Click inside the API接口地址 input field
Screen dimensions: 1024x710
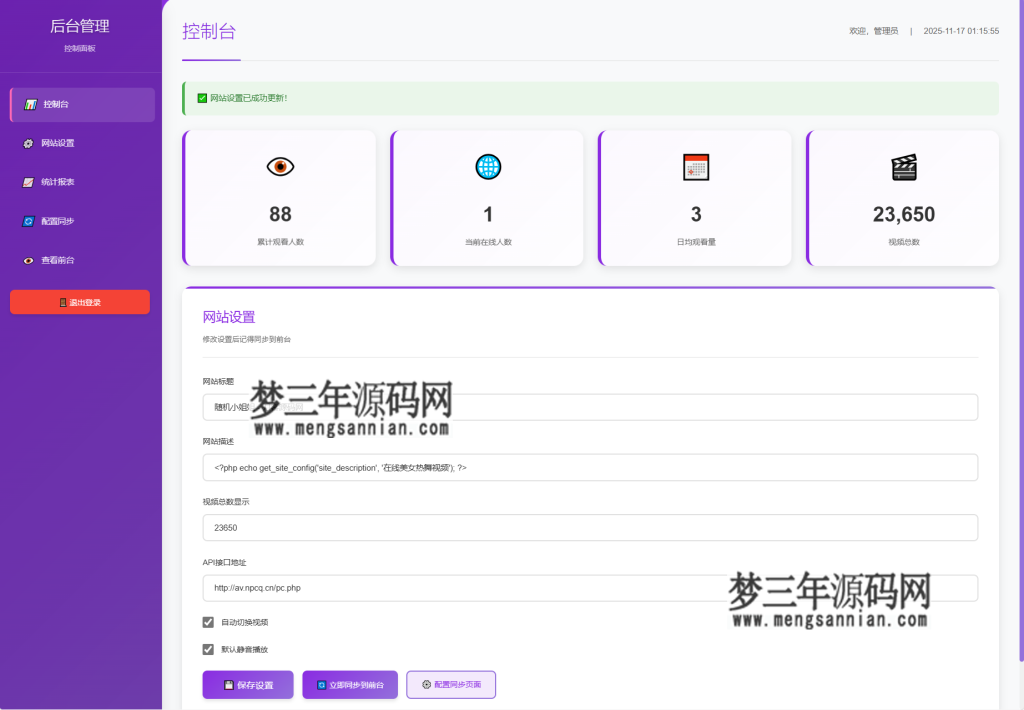590,587
